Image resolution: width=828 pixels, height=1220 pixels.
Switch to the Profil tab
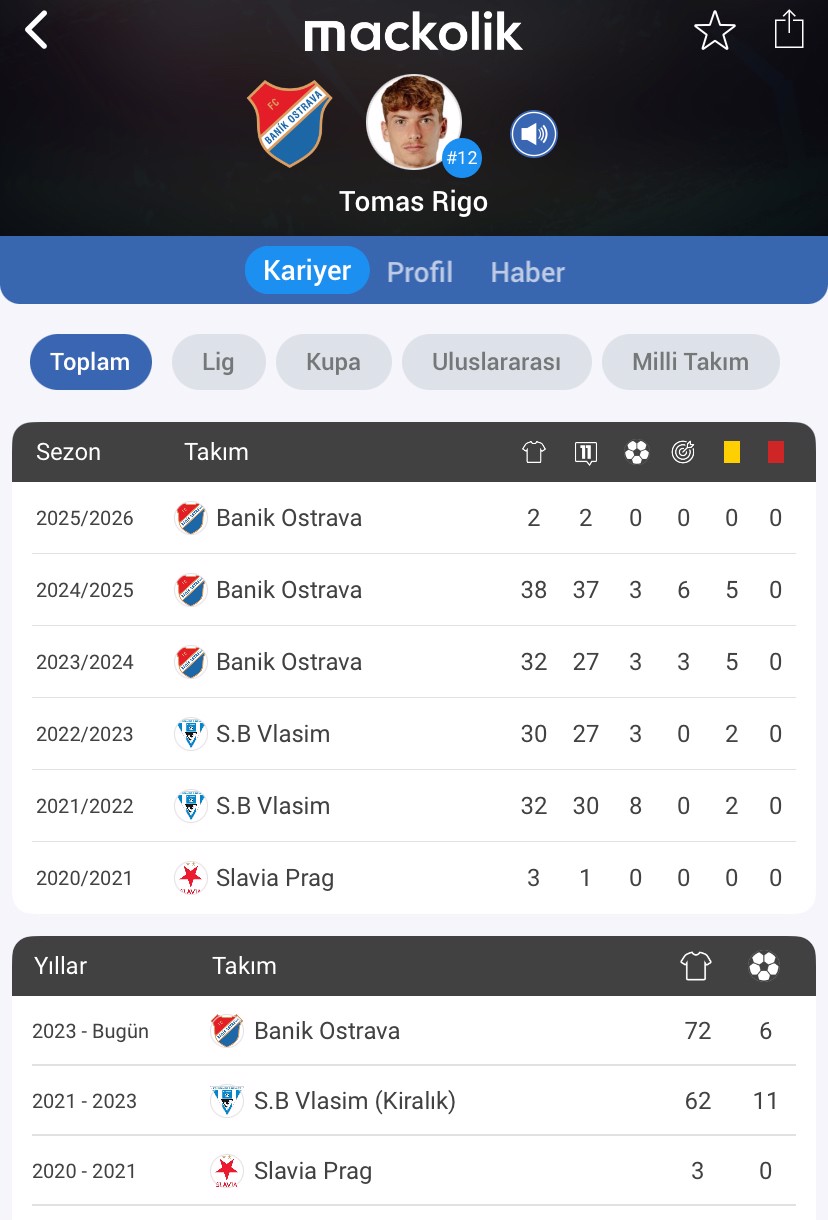420,272
